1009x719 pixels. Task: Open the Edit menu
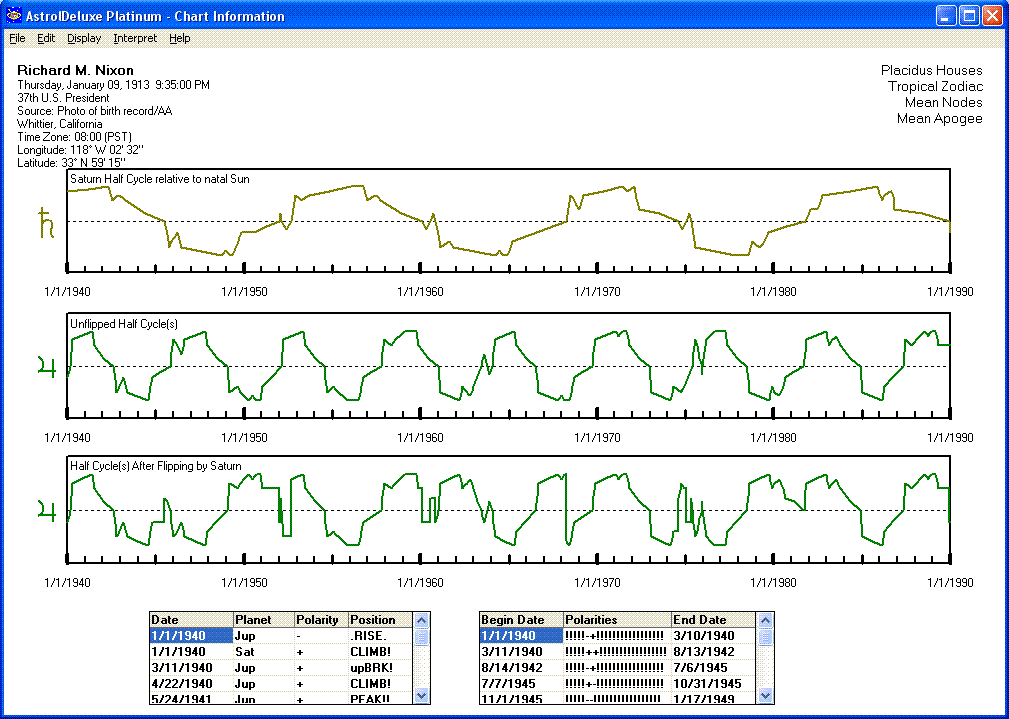pos(46,38)
